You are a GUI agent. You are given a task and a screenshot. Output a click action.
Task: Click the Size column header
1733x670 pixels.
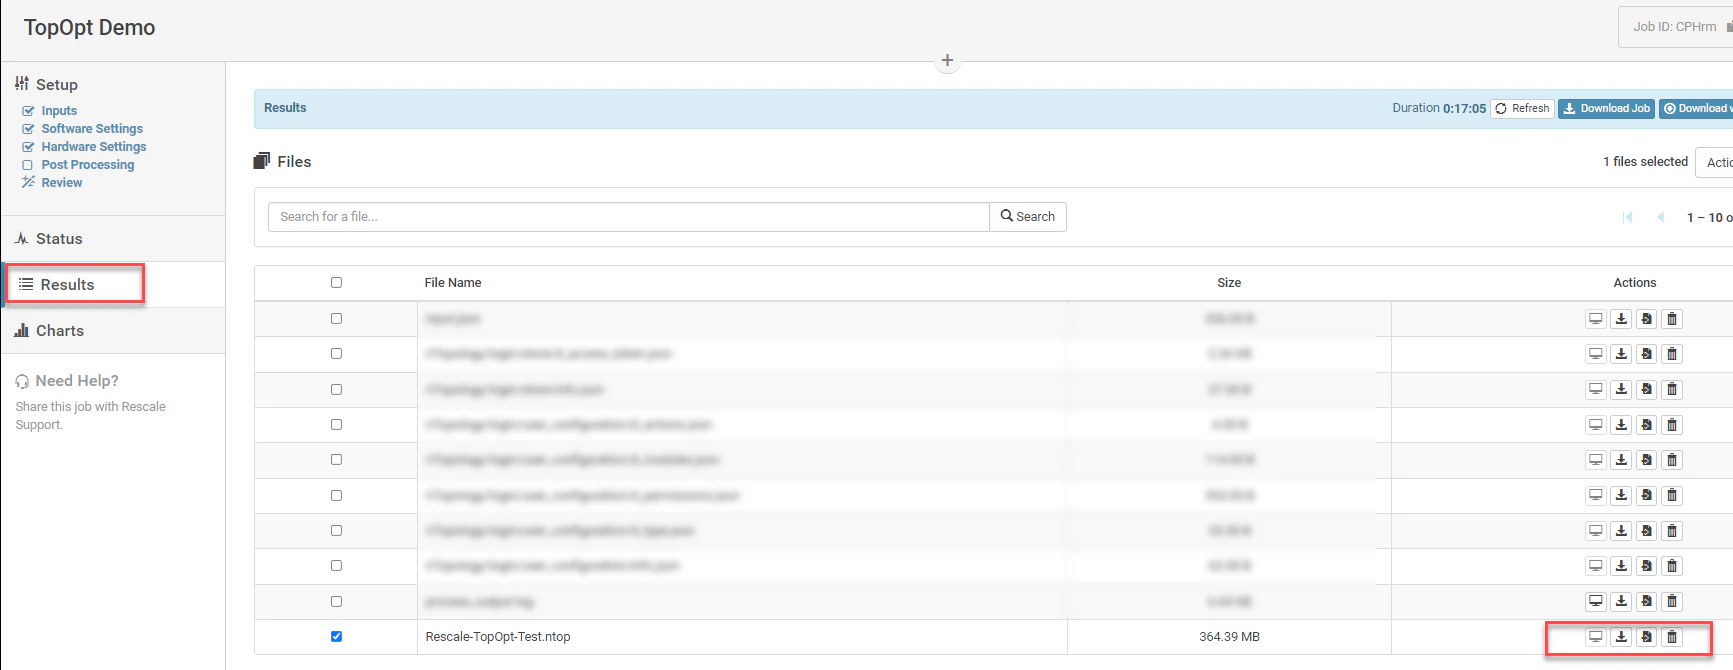[1229, 283]
